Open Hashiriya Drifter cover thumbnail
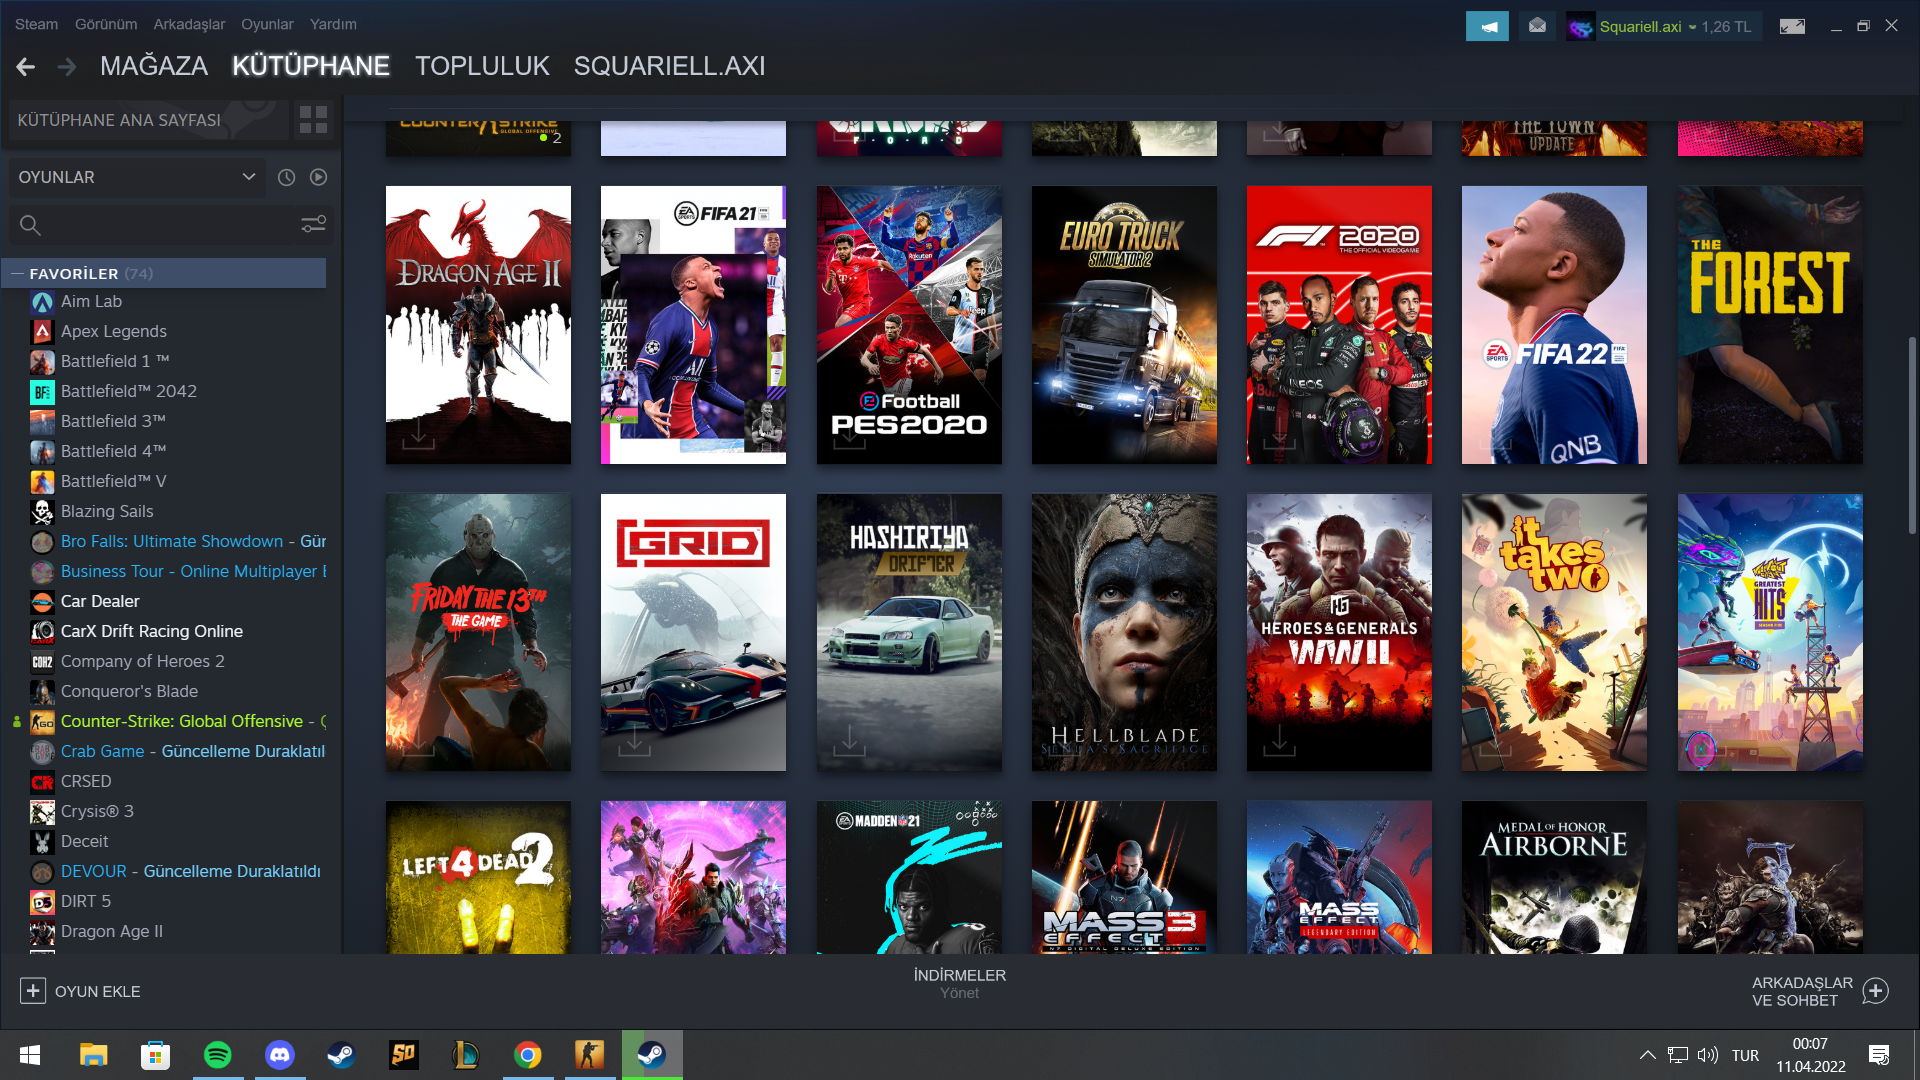This screenshot has width=1920, height=1080. tap(909, 632)
